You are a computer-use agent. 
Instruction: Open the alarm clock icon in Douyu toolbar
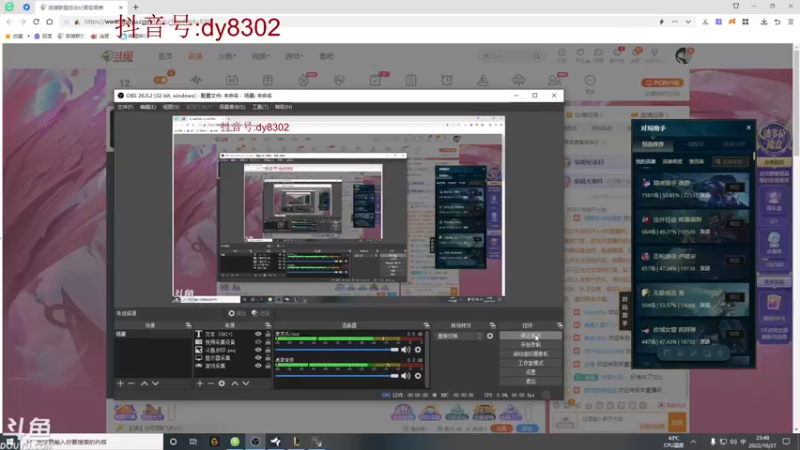click(447, 80)
